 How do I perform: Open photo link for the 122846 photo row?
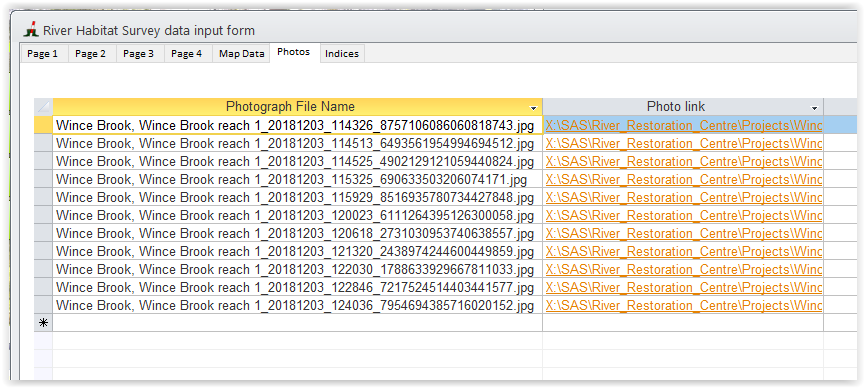(684, 288)
